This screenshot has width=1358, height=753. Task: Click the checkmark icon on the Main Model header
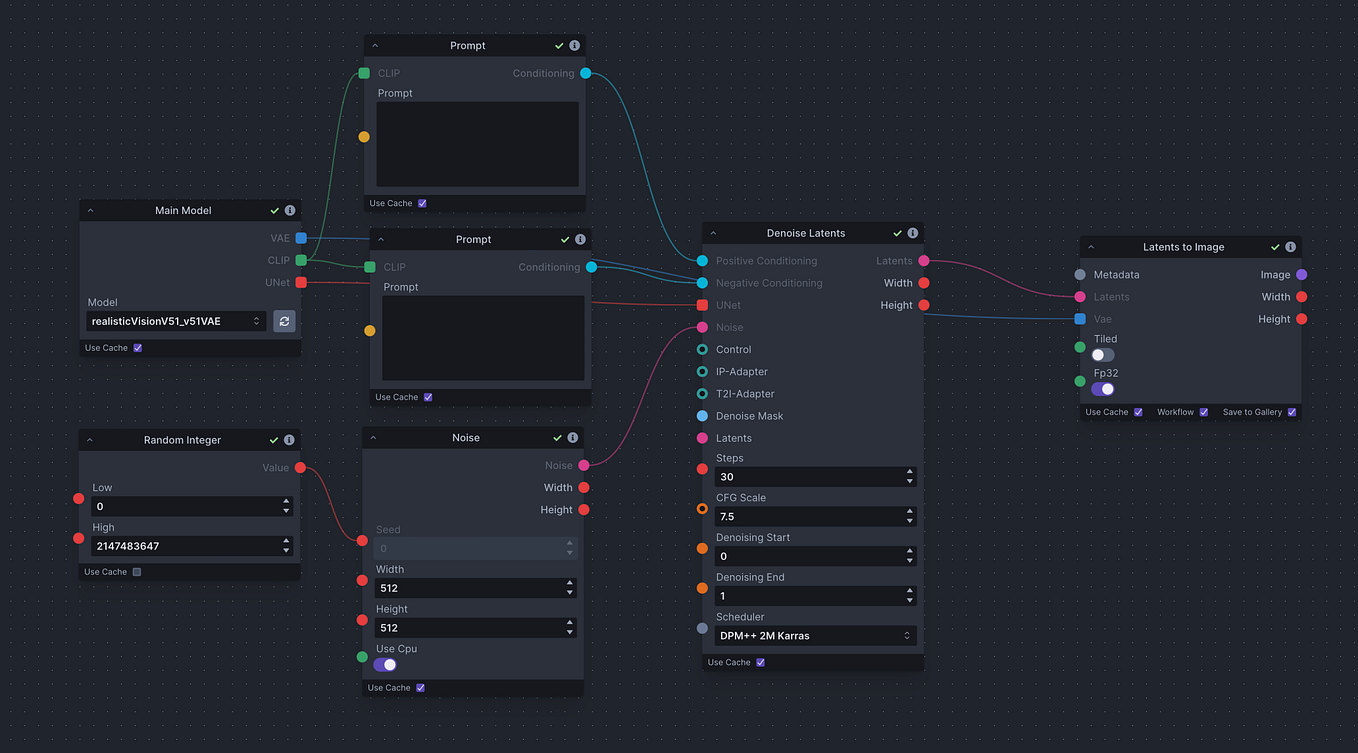275,210
